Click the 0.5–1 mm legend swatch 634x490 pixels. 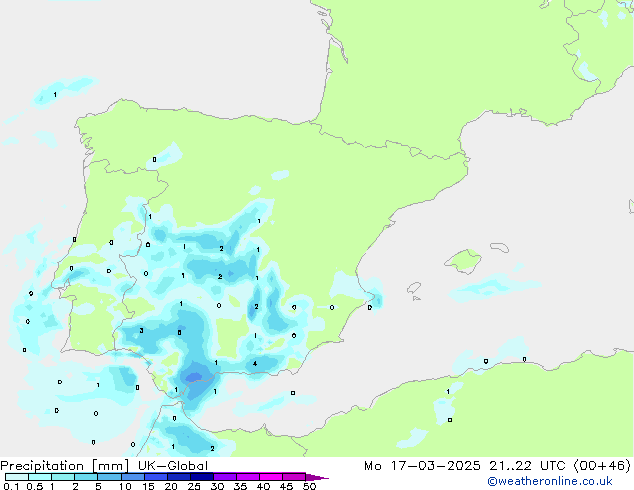click(x=40, y=477)
